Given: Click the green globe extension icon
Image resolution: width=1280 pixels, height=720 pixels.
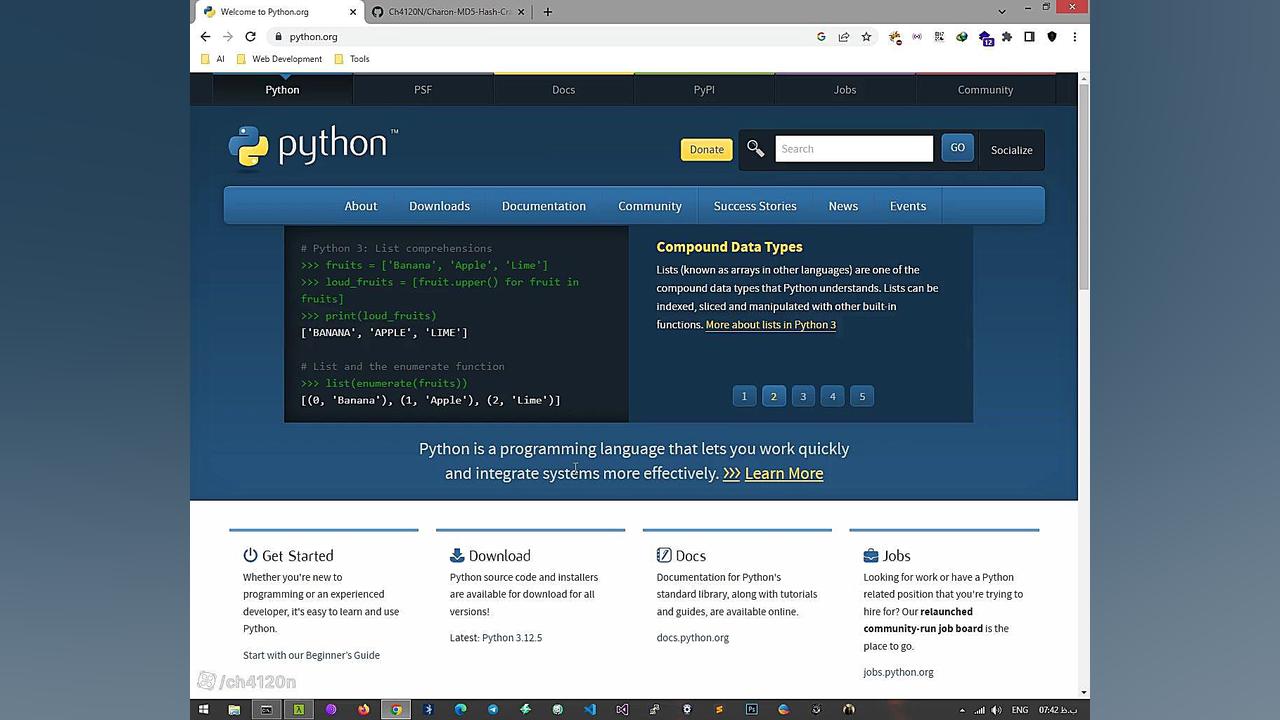Looking at the screenshot, I should click(962, 37).
